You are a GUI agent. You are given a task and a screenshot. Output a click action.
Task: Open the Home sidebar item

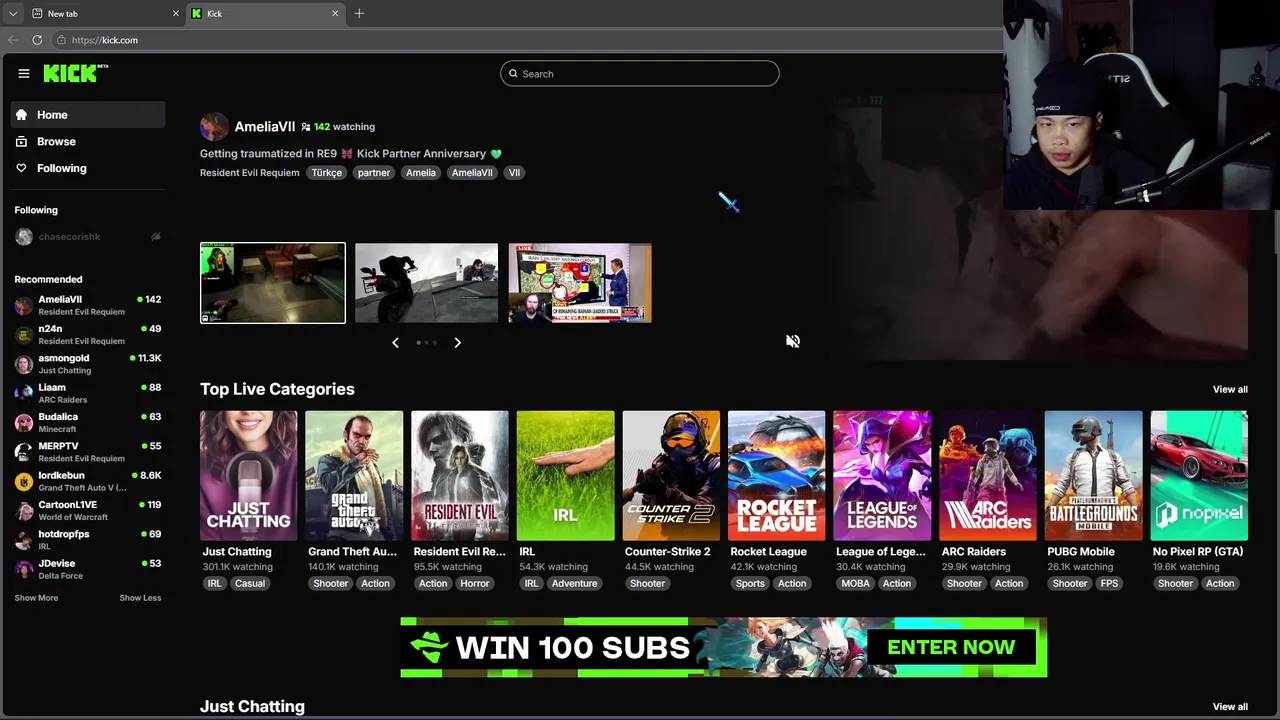click(x=88, y=115)
